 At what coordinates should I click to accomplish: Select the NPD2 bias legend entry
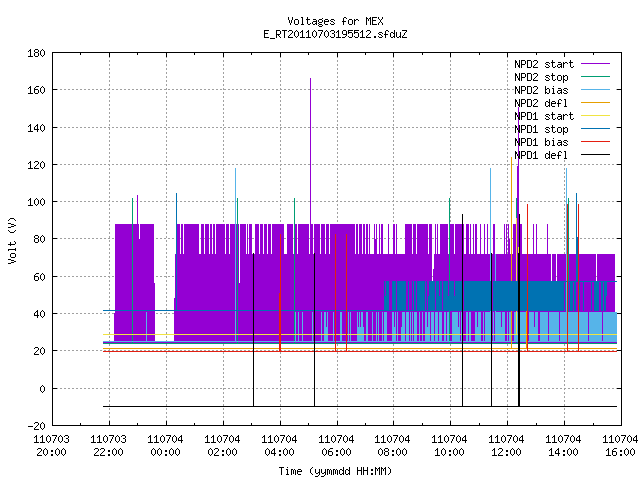pyautogui.click(x=541, y=90)
